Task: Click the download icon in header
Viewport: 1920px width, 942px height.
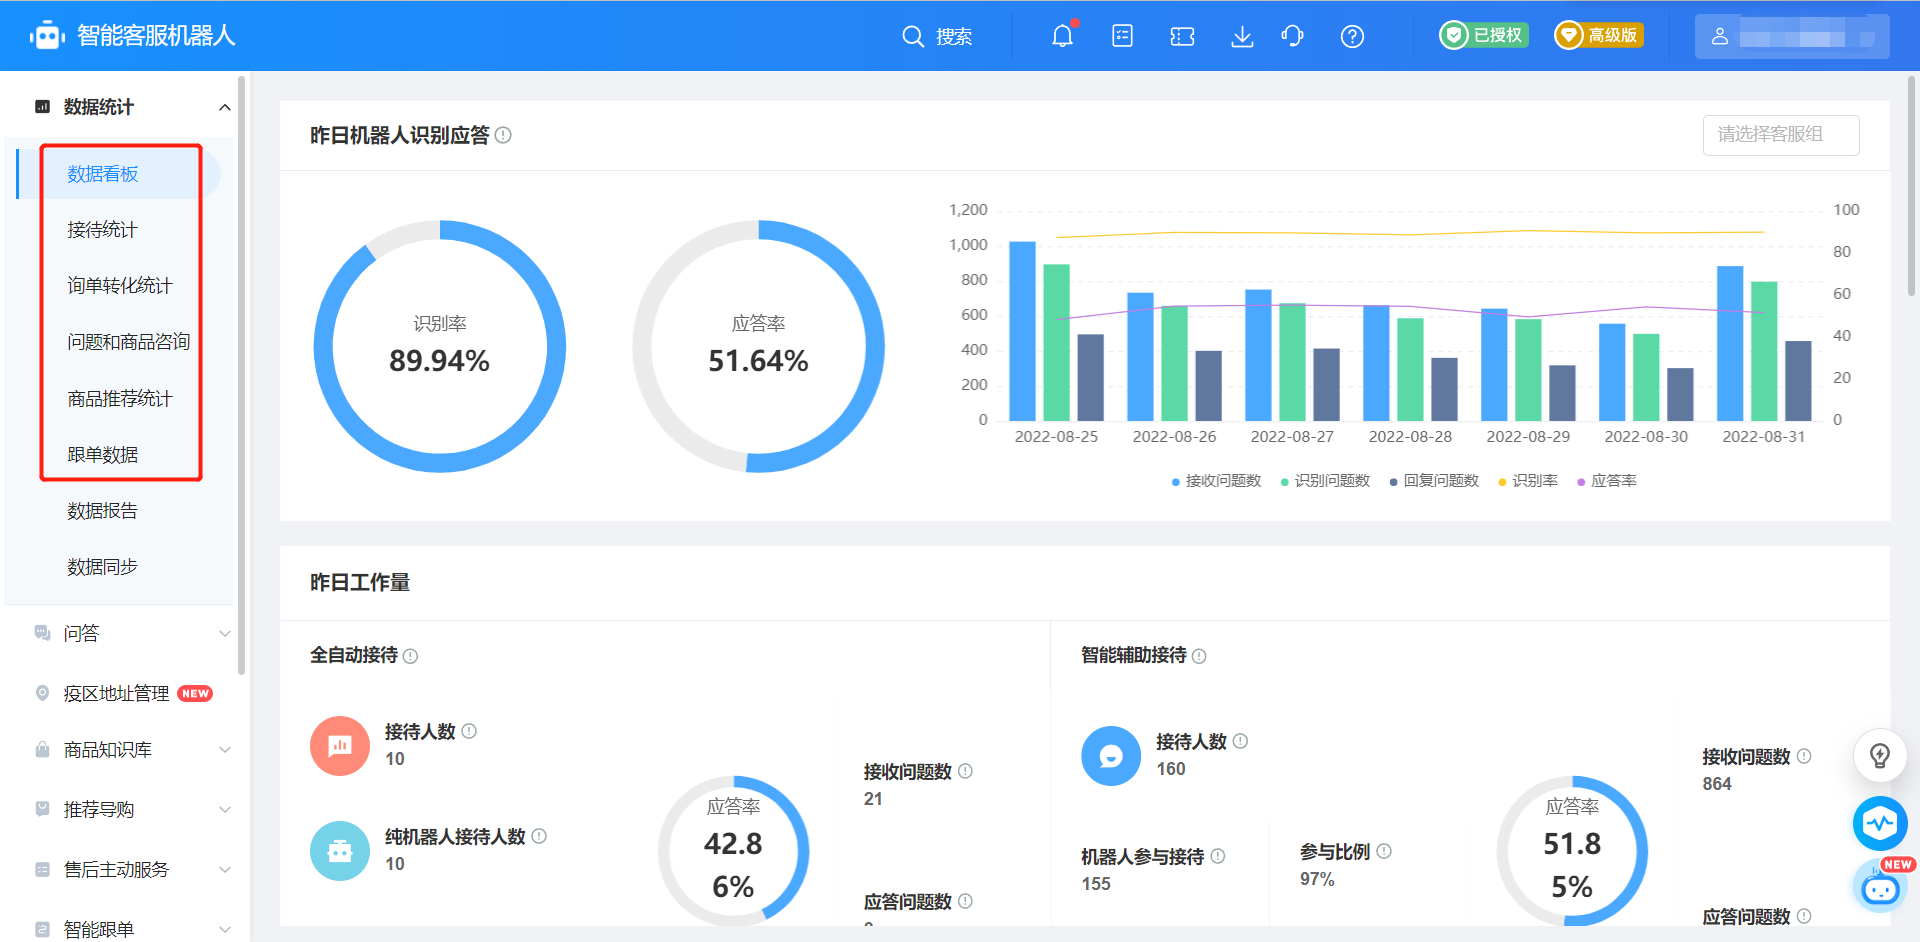Action: point(1242,37)
